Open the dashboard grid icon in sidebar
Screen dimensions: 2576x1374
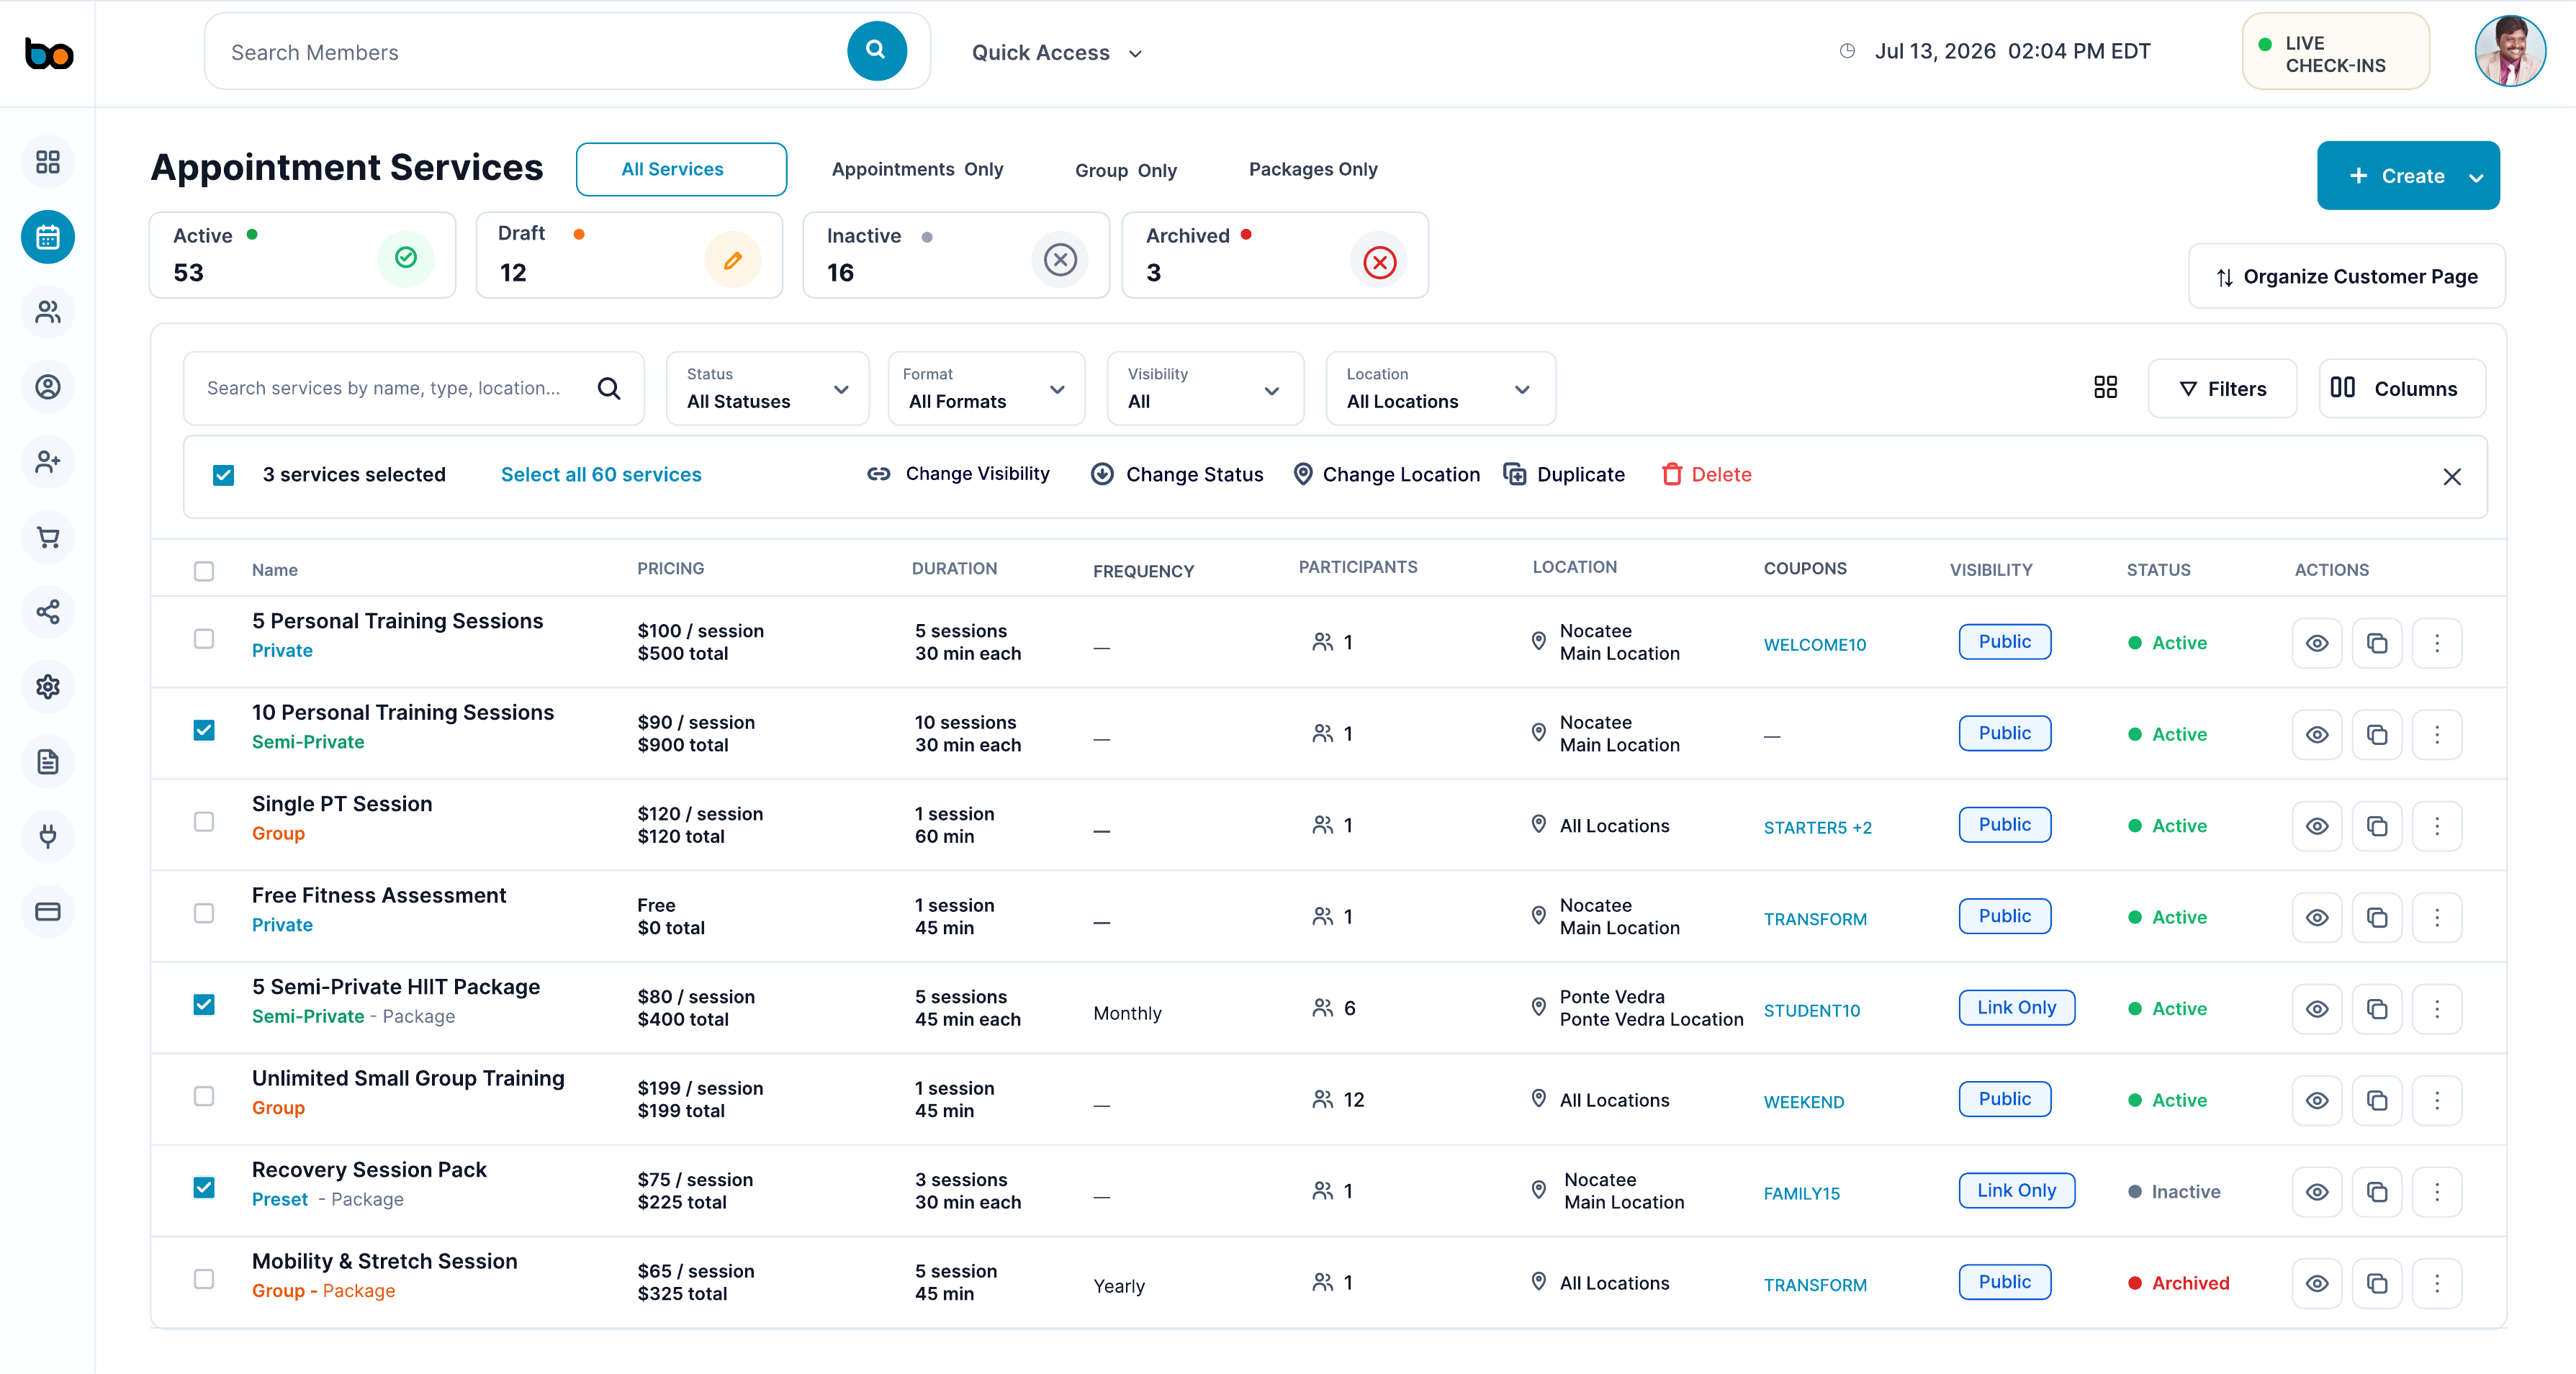47,162
